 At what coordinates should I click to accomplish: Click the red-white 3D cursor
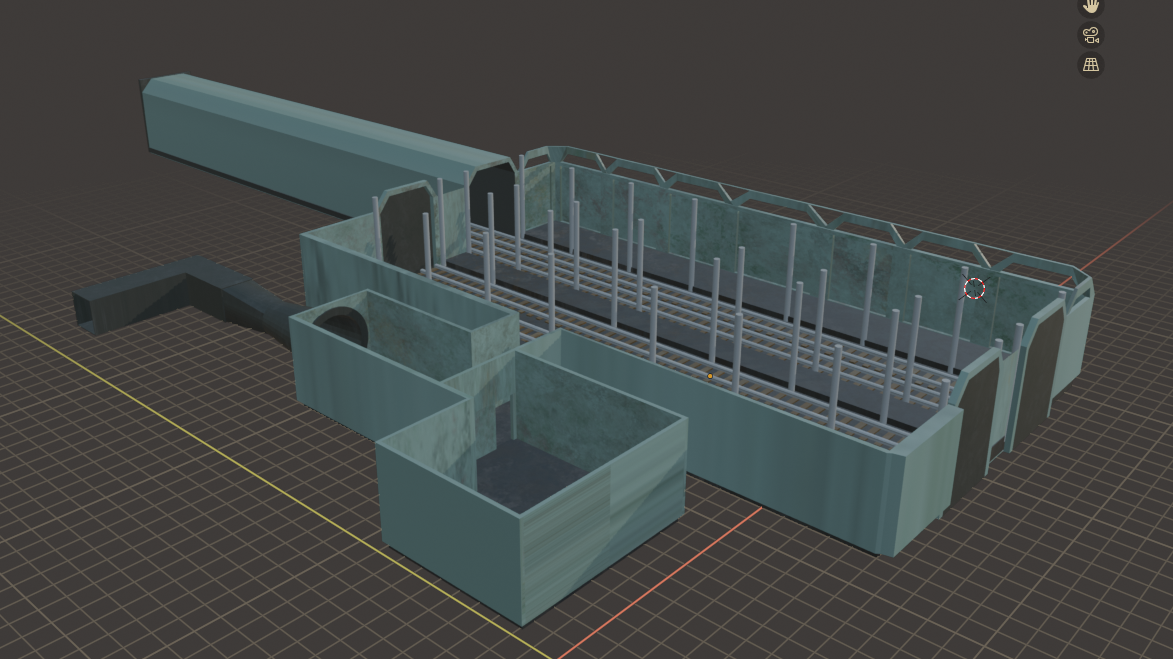(x=974, y=288)
